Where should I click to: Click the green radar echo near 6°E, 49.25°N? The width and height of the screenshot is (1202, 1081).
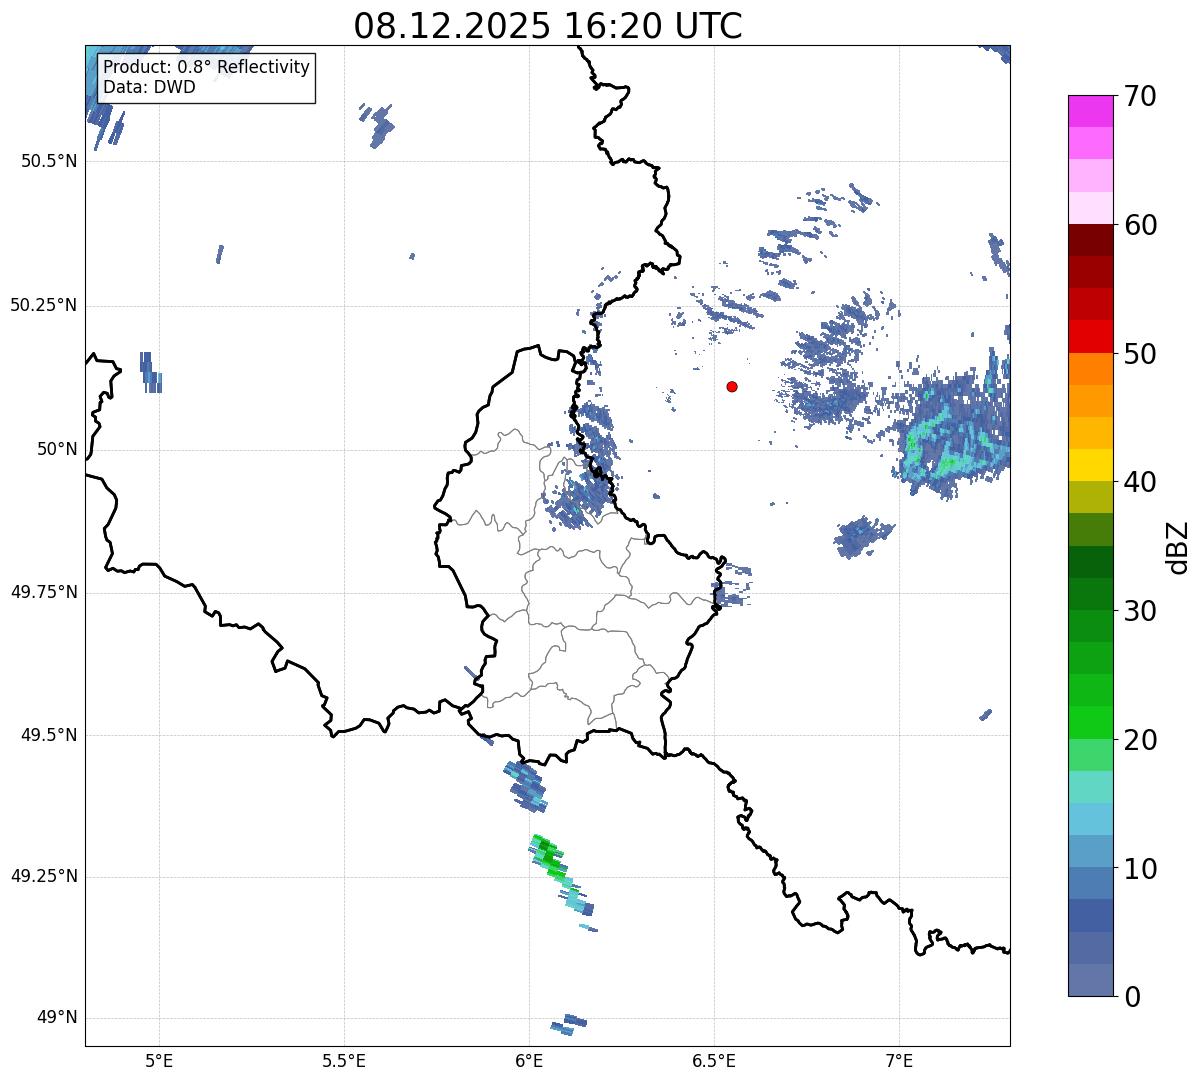coord(547,857)
